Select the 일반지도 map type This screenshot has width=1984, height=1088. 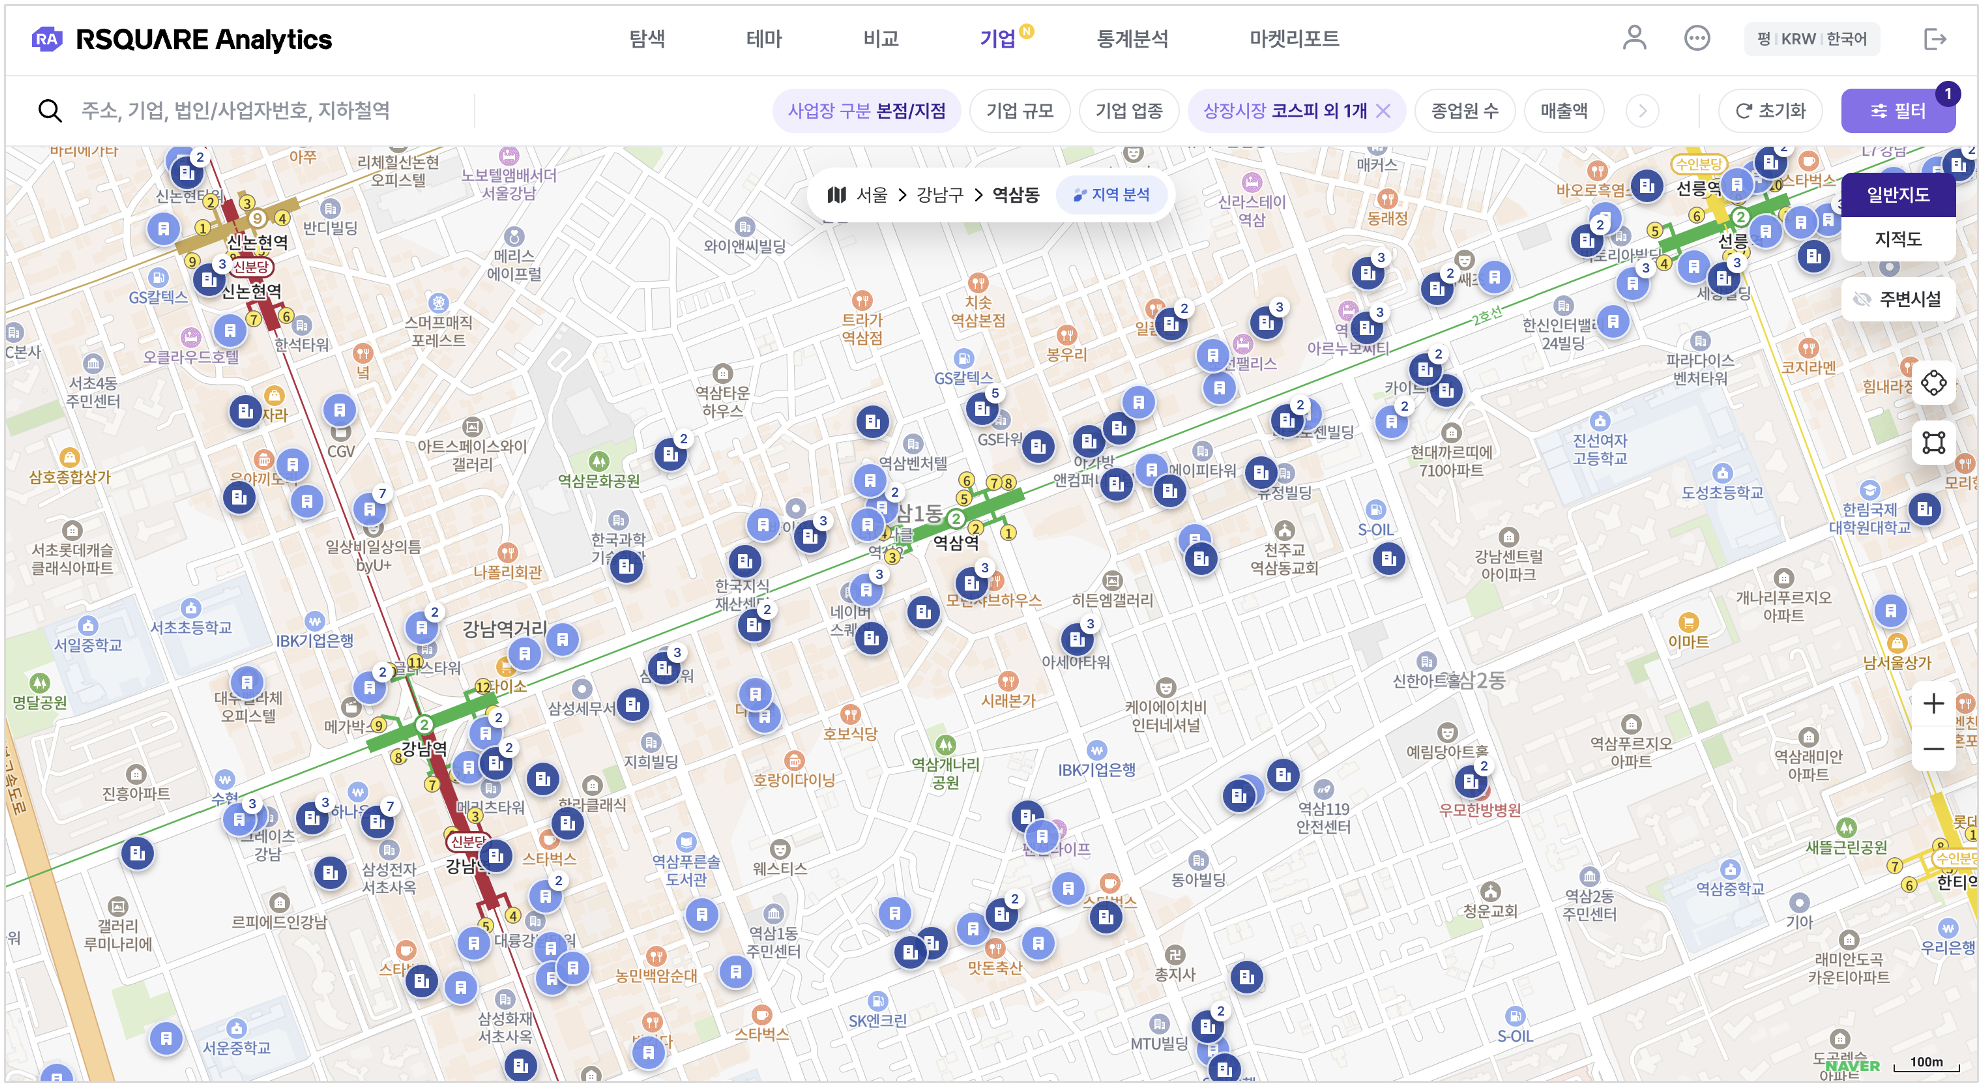point(1897,195)
